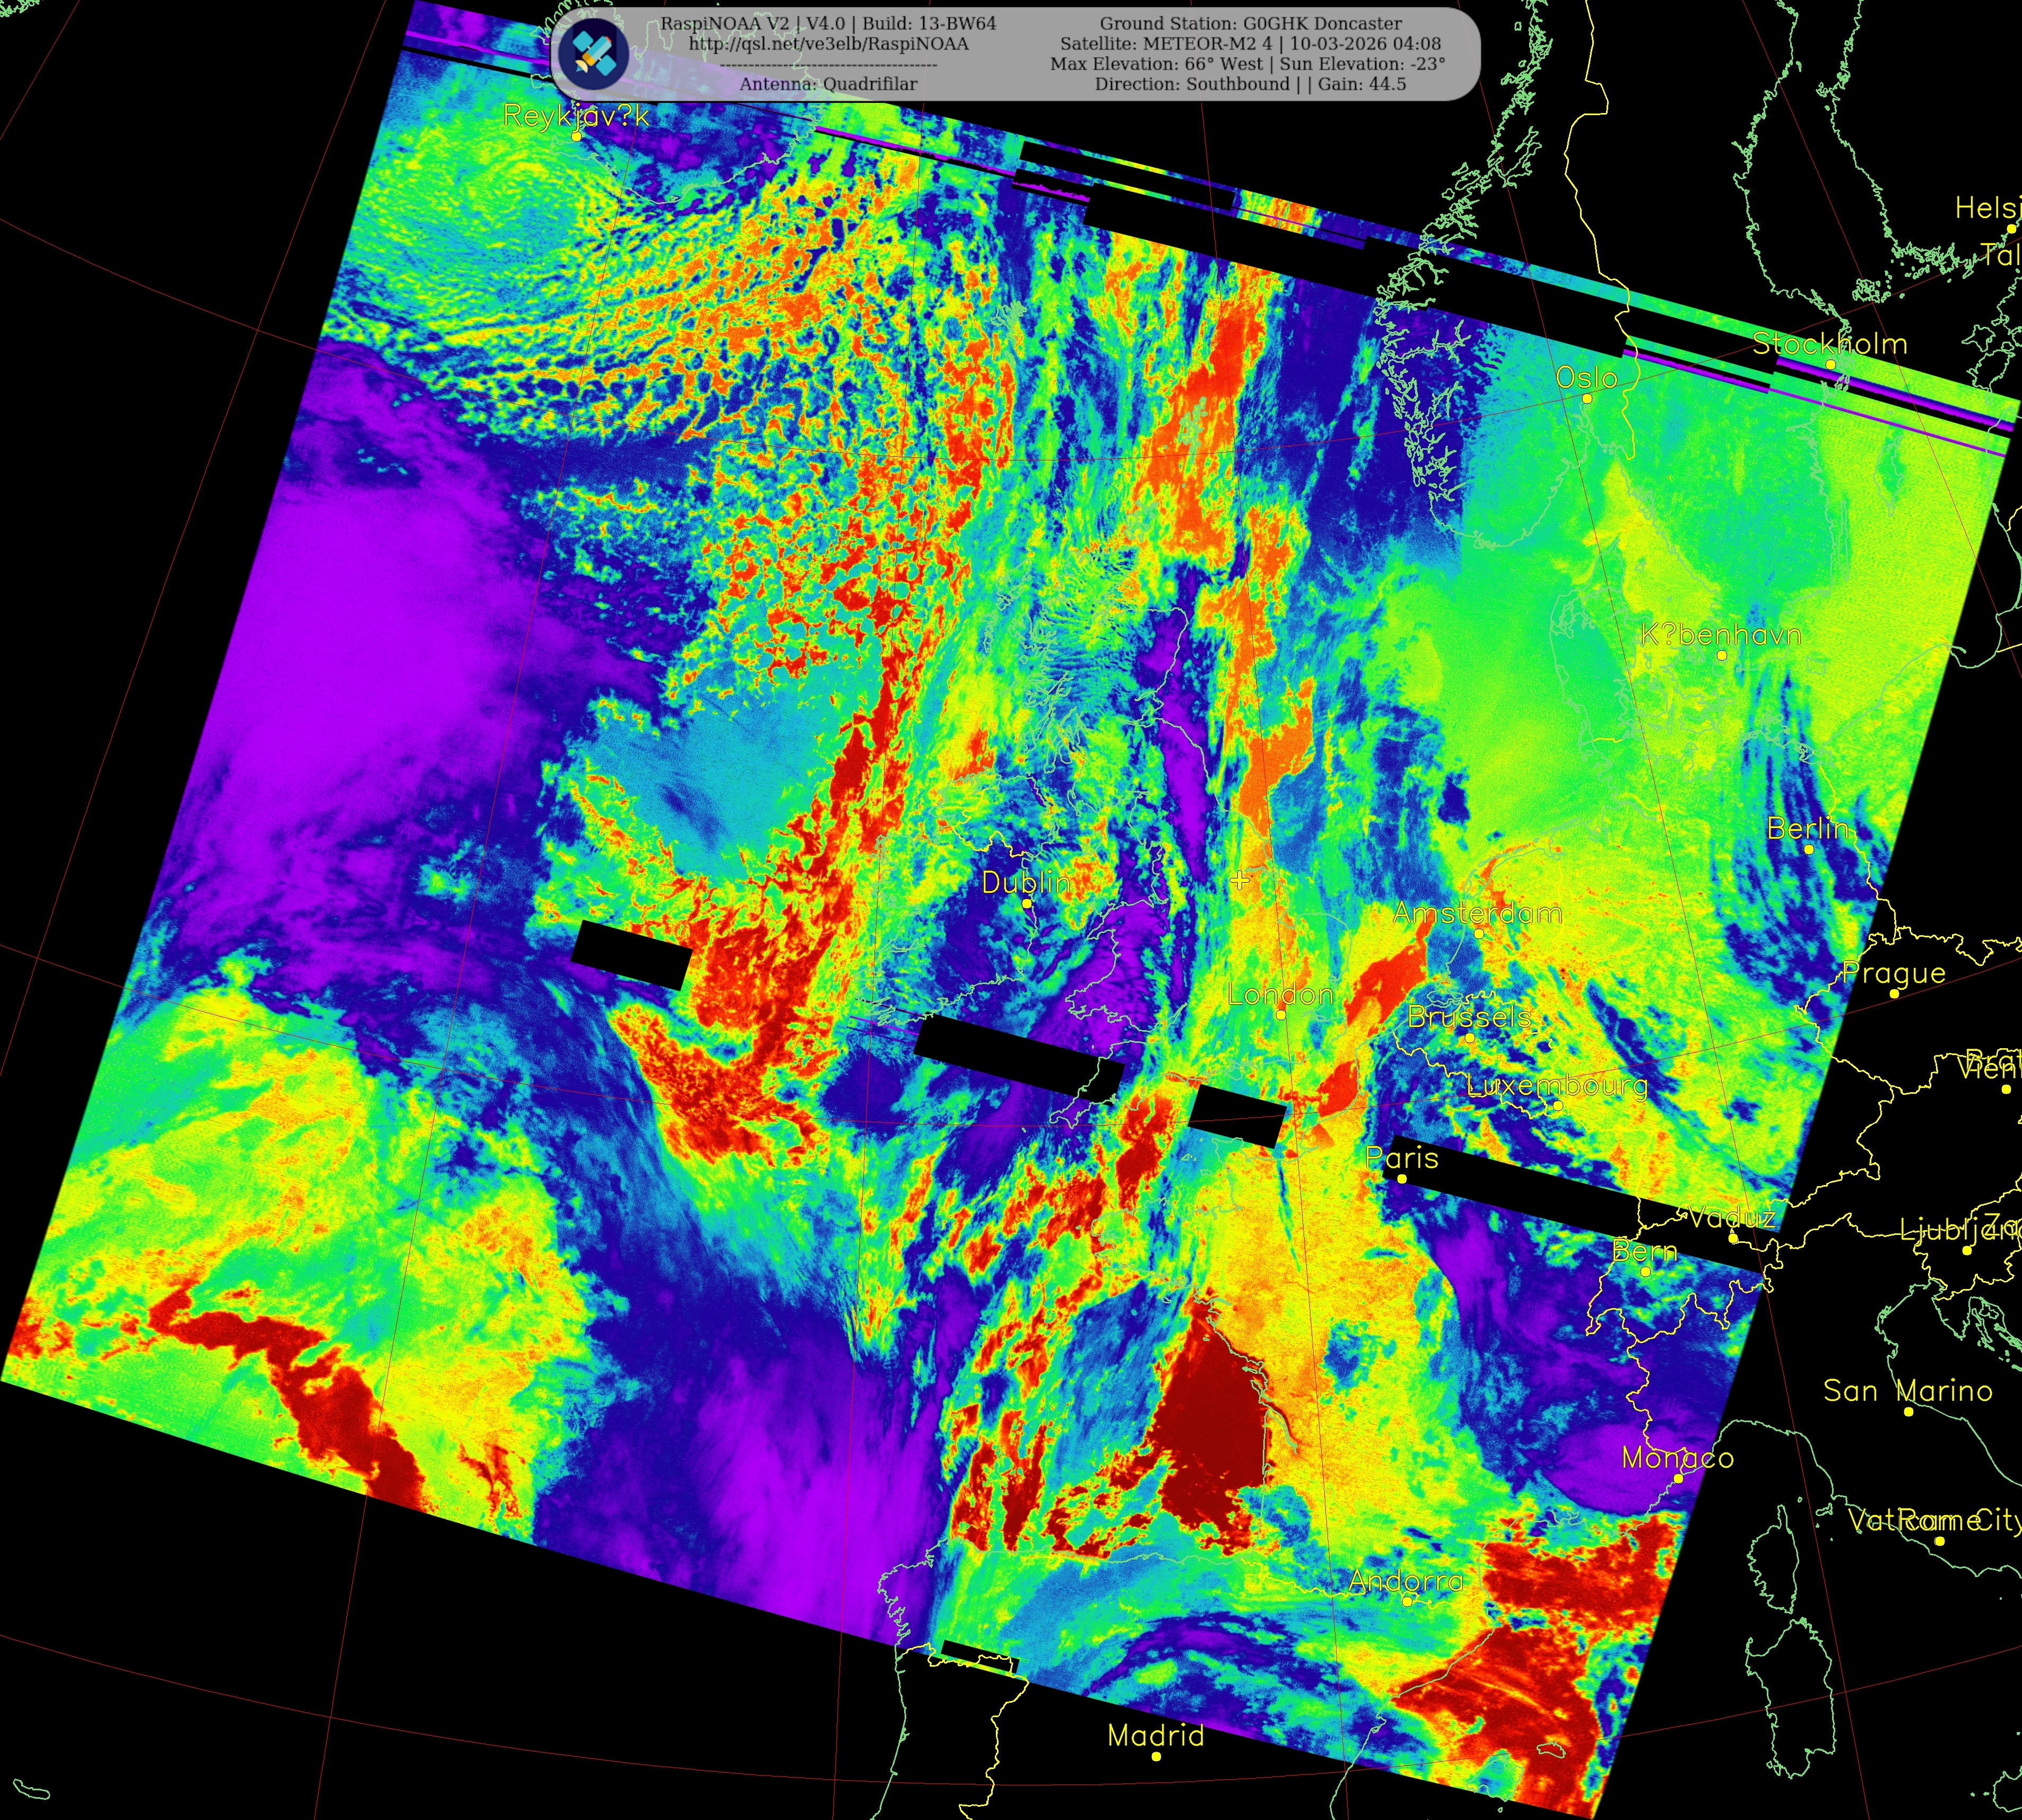Screen dimensions: 2022x1820
Task: Click the yellow ground station cross marker
Action: pos(1240,880)
